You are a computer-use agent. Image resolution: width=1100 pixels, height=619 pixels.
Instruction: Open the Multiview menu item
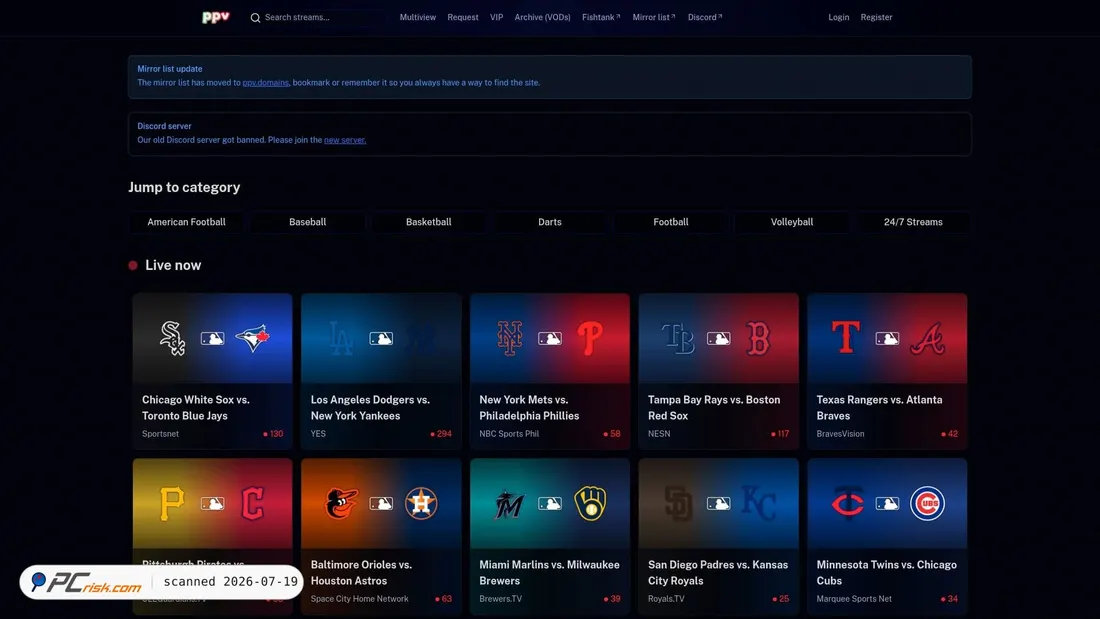(x=417, y=18)
